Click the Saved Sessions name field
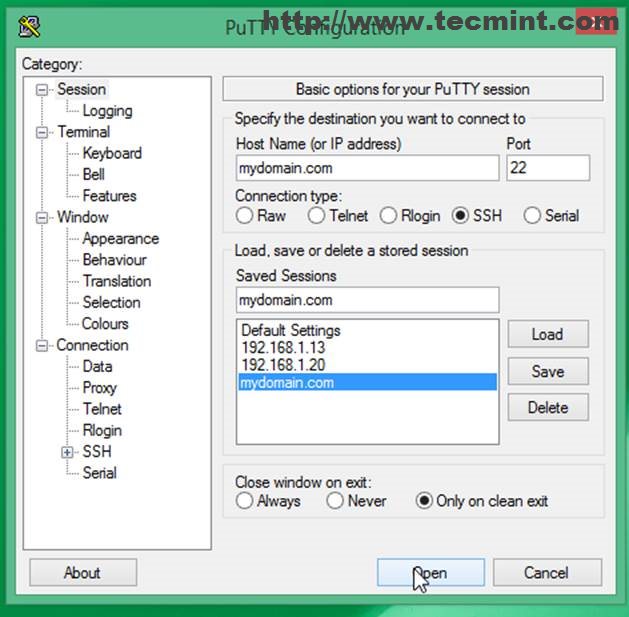This screenshot has height=617, width=629. click(367, 300)
